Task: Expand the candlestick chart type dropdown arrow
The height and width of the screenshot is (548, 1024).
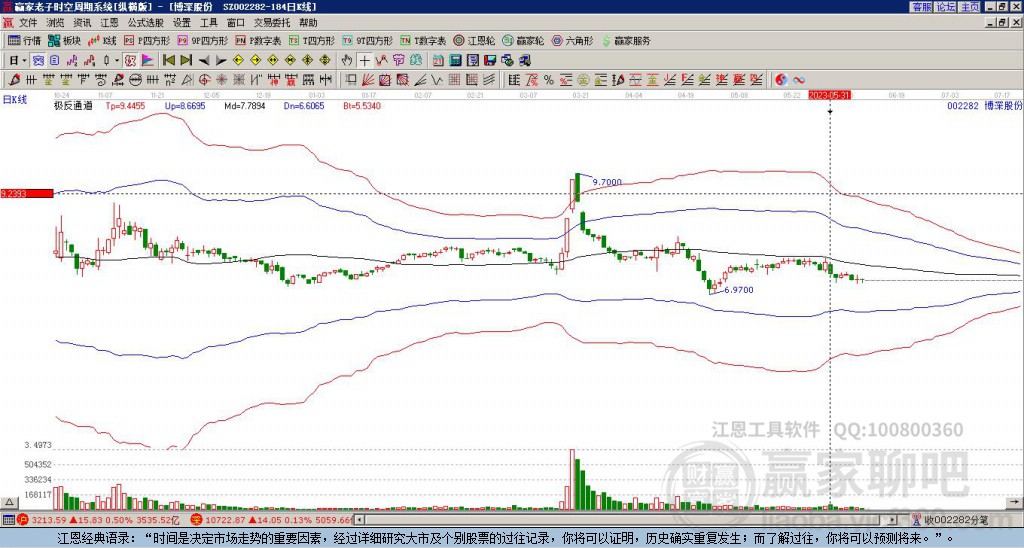Action: [x=117, y=61]
